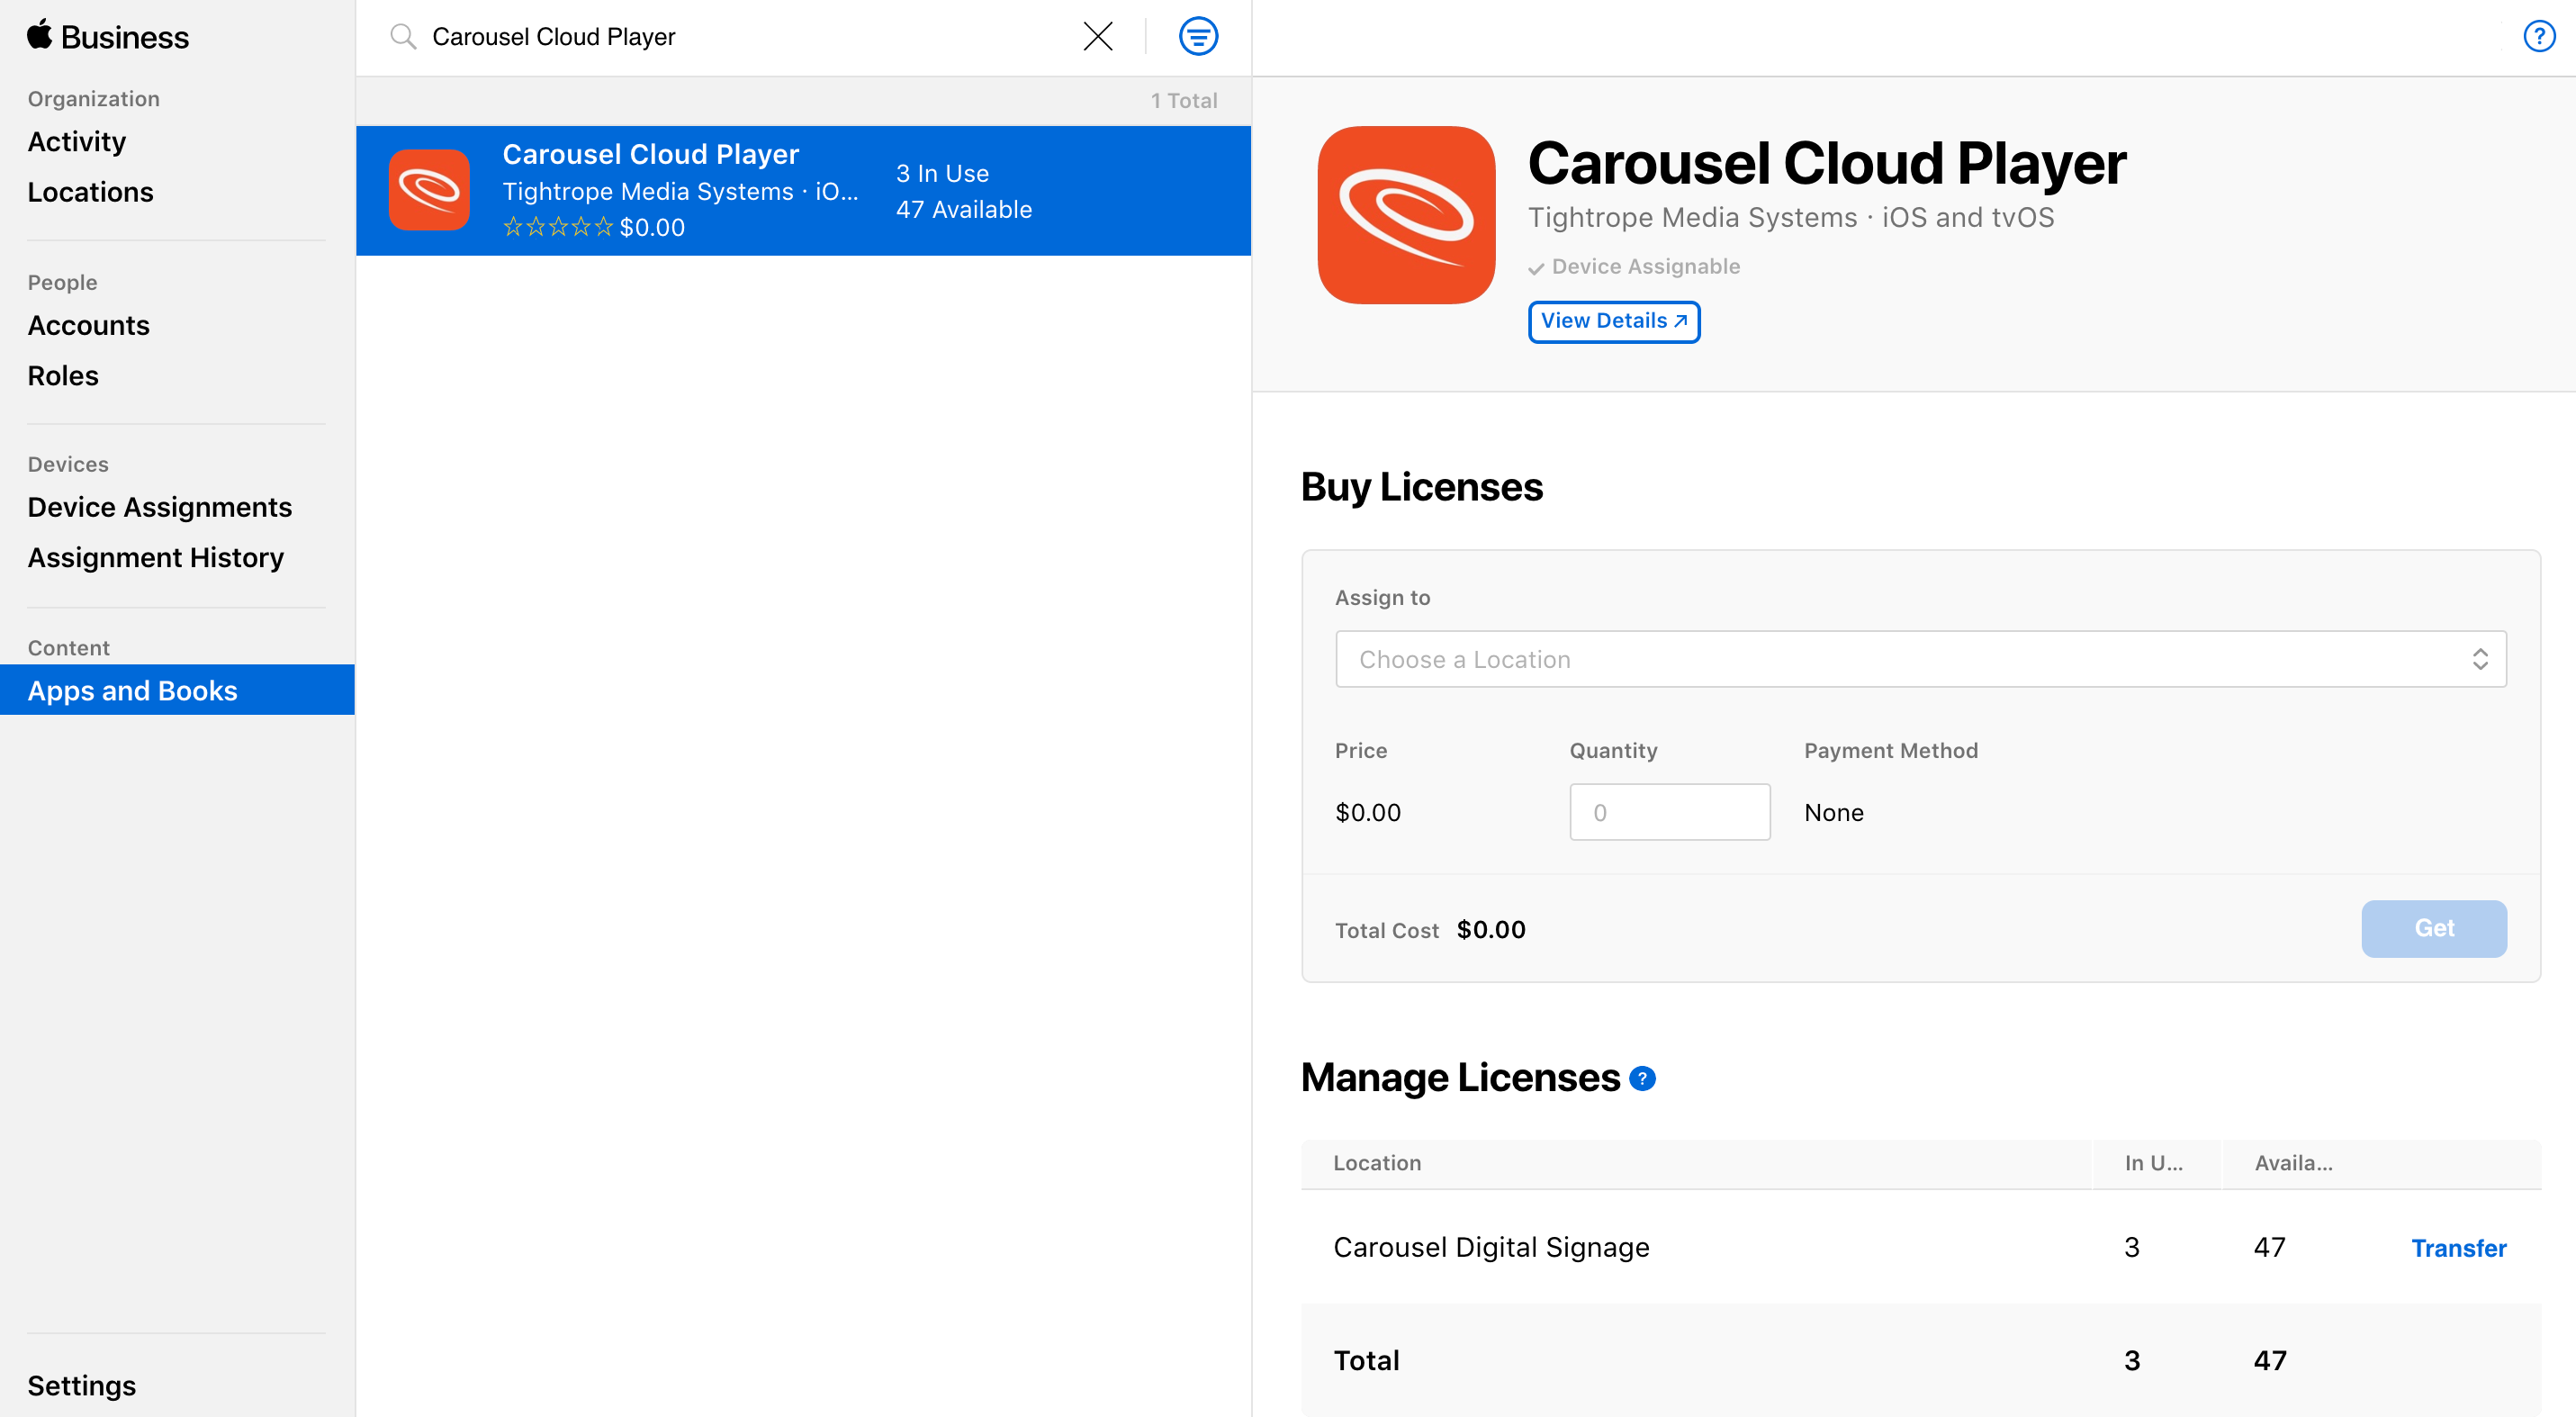Click the star rating in app row
Viewport: 2576px width, 1417px height.
pyautogui.click(x=557, y=227)
